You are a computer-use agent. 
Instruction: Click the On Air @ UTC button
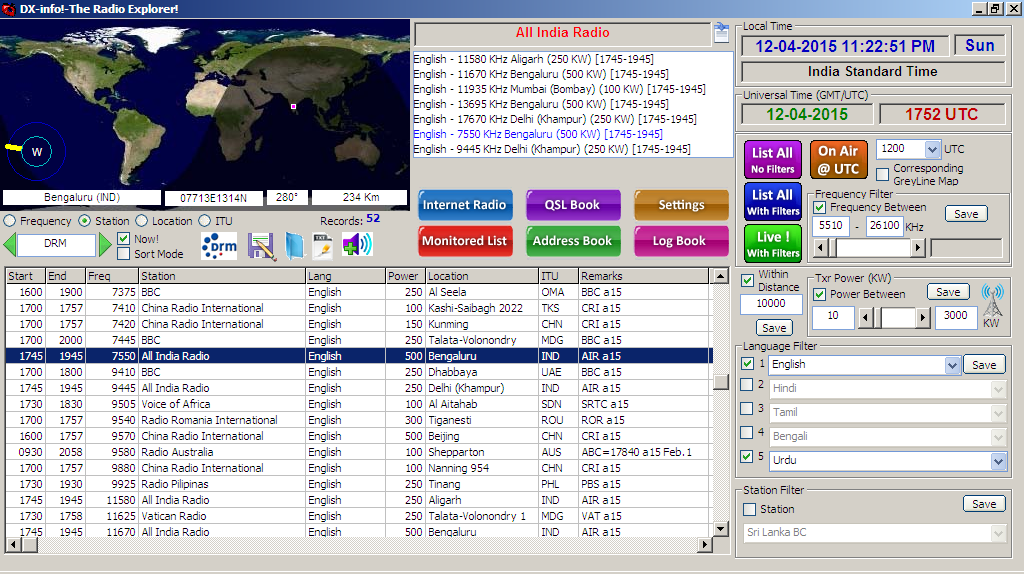pyautogui.click(x=839, y=159)
